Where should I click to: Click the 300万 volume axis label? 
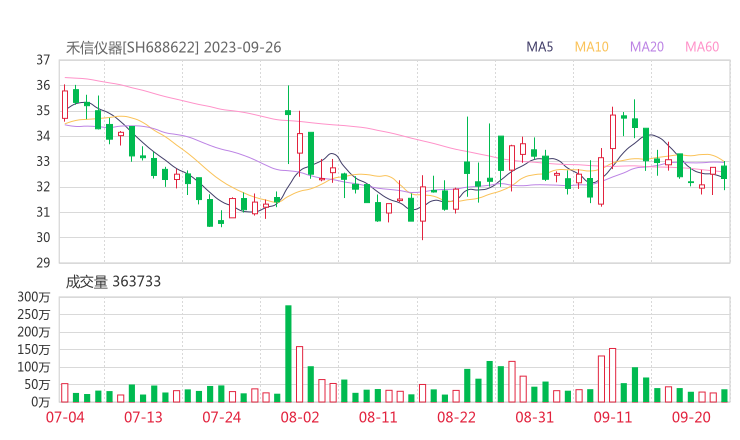point(34,297)
